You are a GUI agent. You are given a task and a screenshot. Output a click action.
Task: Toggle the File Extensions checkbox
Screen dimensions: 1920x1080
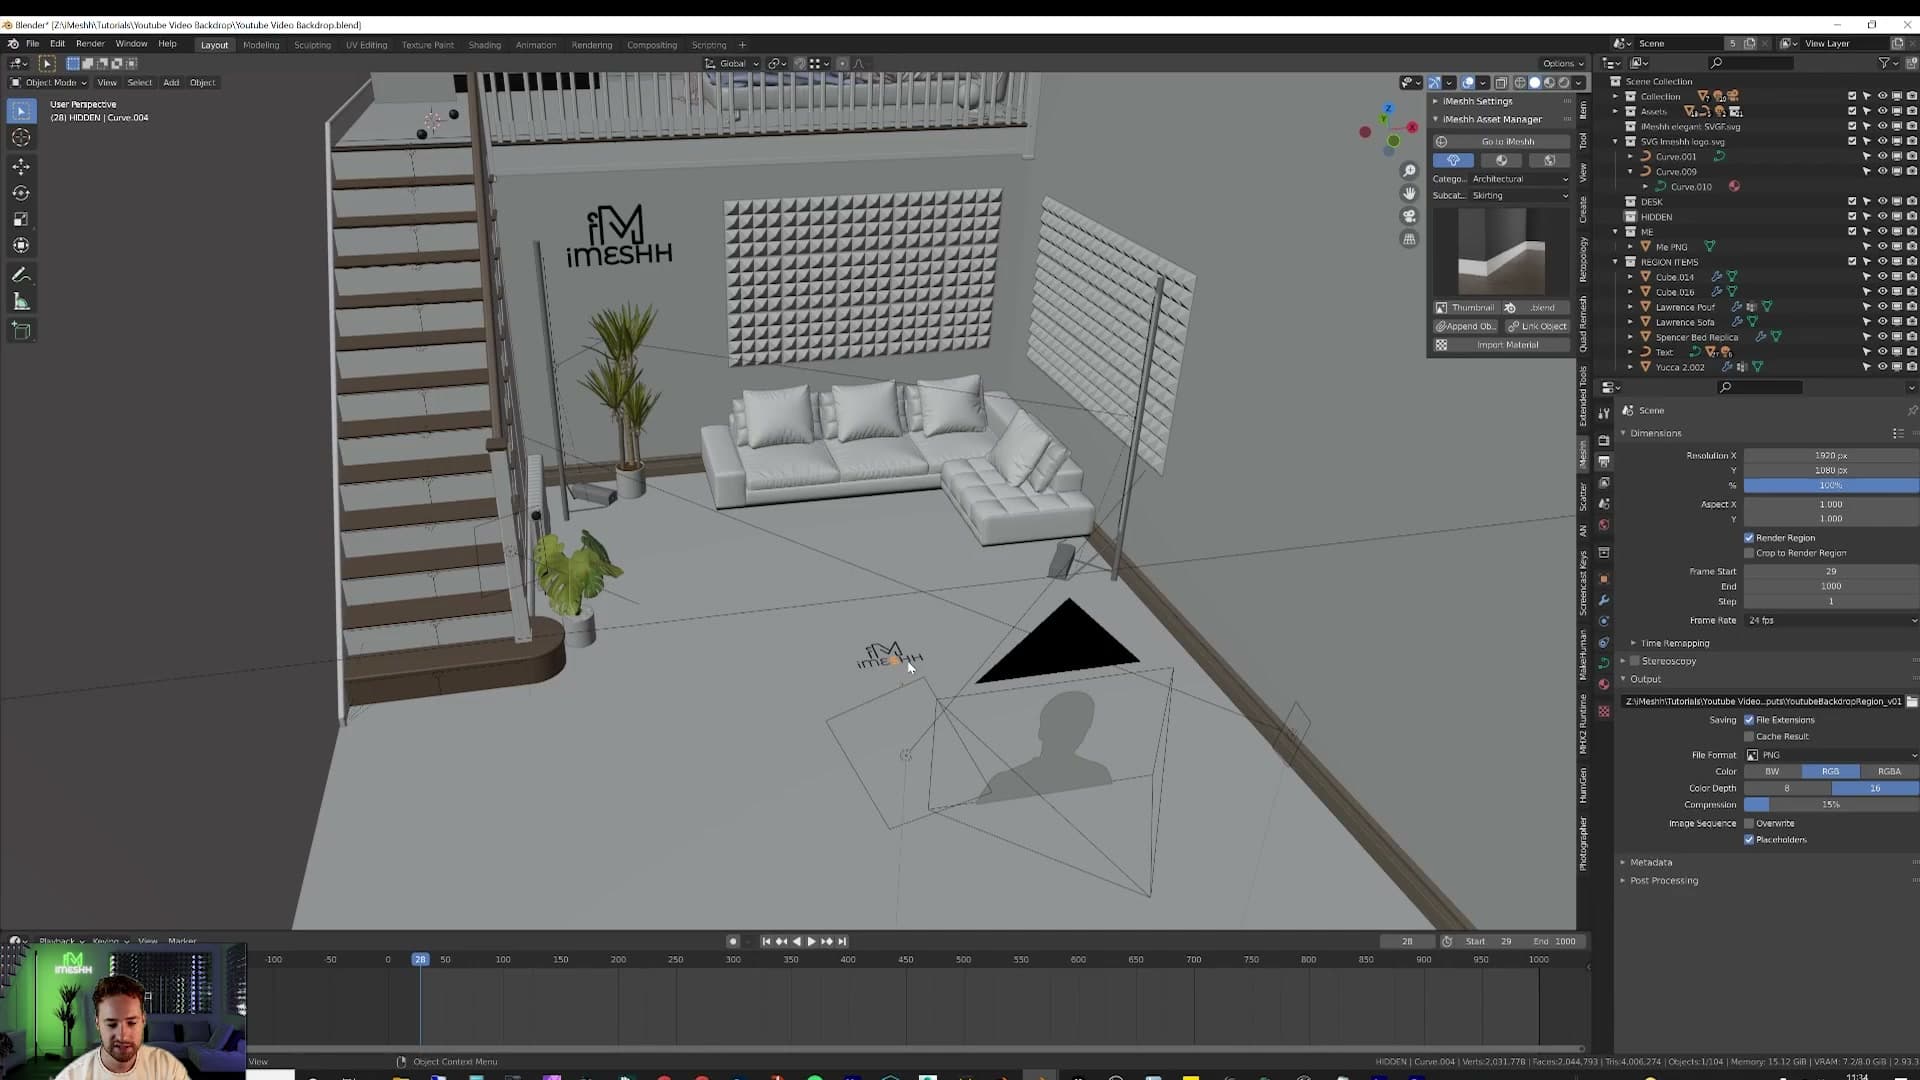(x=1749, y=720)
